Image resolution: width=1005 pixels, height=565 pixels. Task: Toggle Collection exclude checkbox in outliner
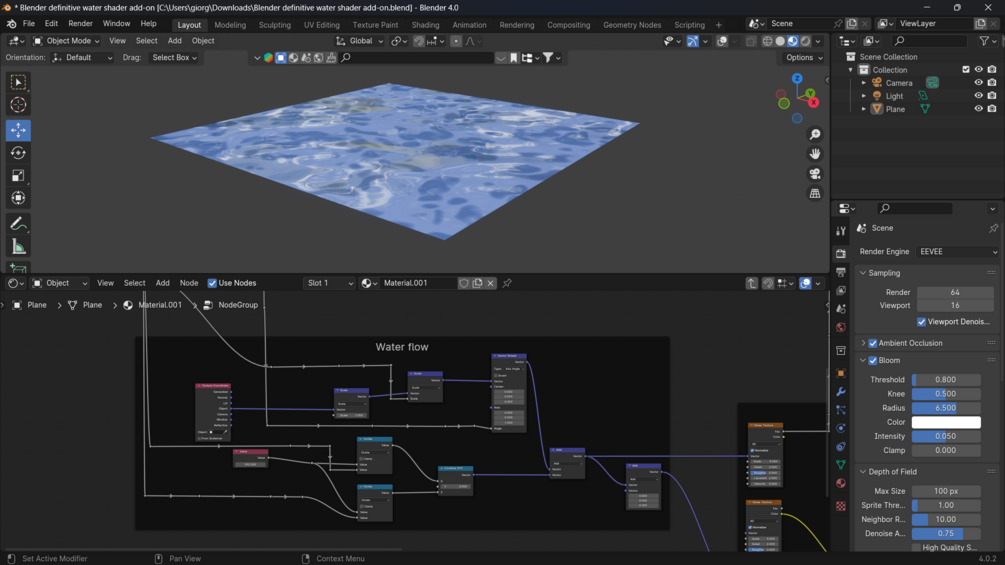tap(965, 70)
